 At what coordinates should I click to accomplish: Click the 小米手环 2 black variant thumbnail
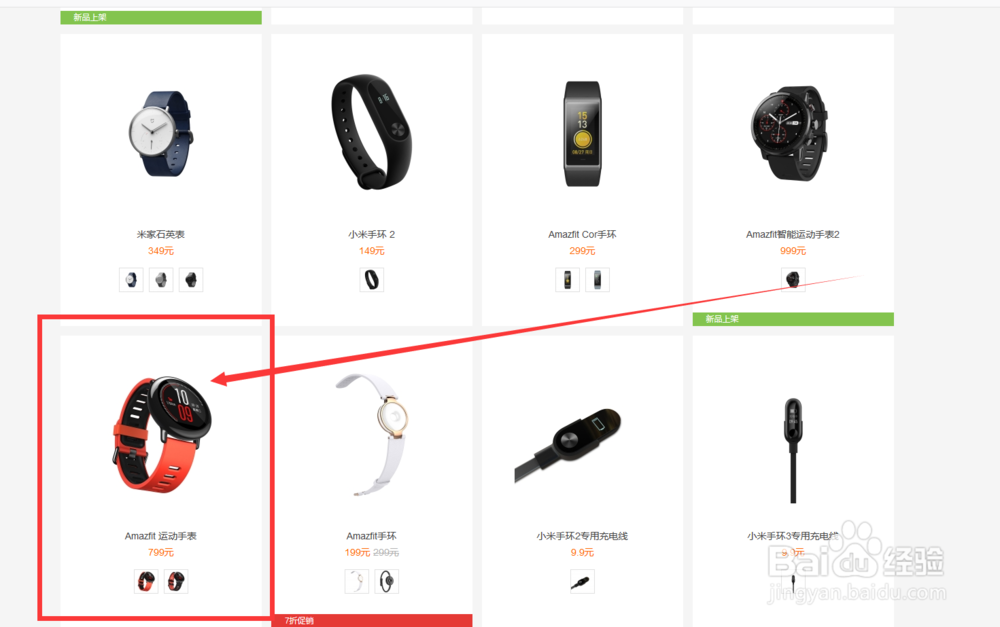pyautogui.click(x=371, y=279)
